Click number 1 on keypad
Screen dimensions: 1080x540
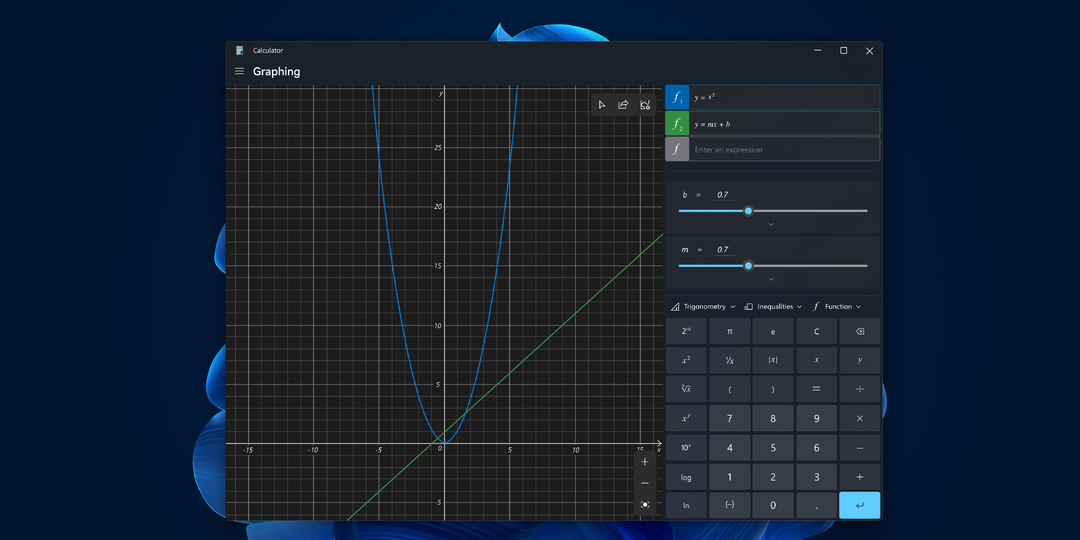pos(729,477)
